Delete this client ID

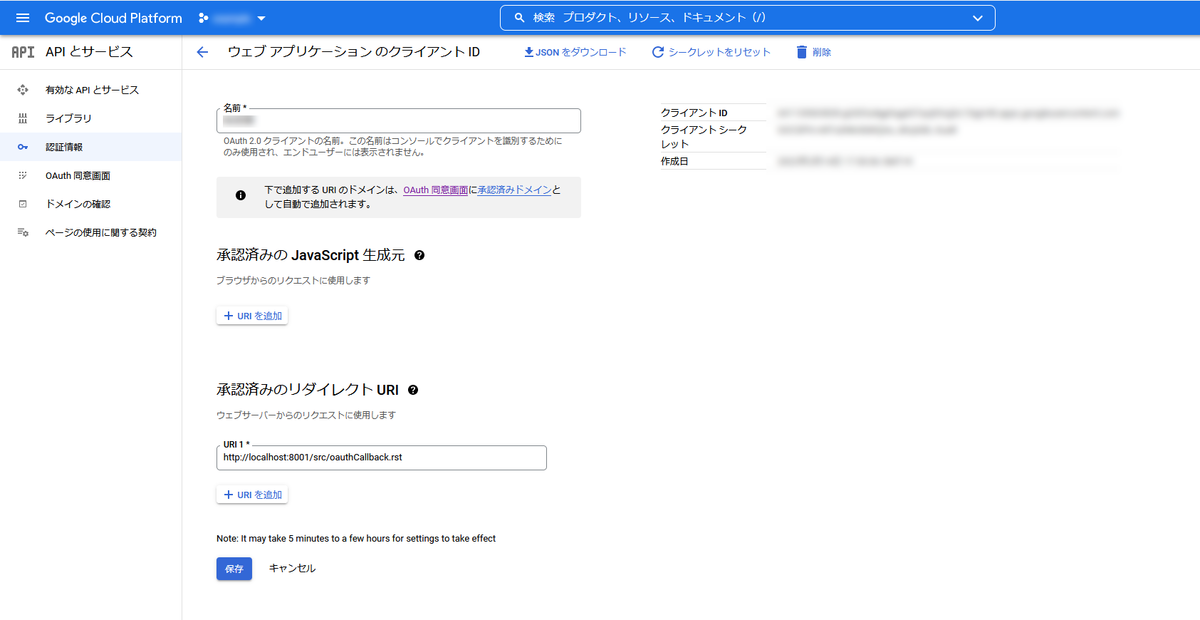point(813,52)
